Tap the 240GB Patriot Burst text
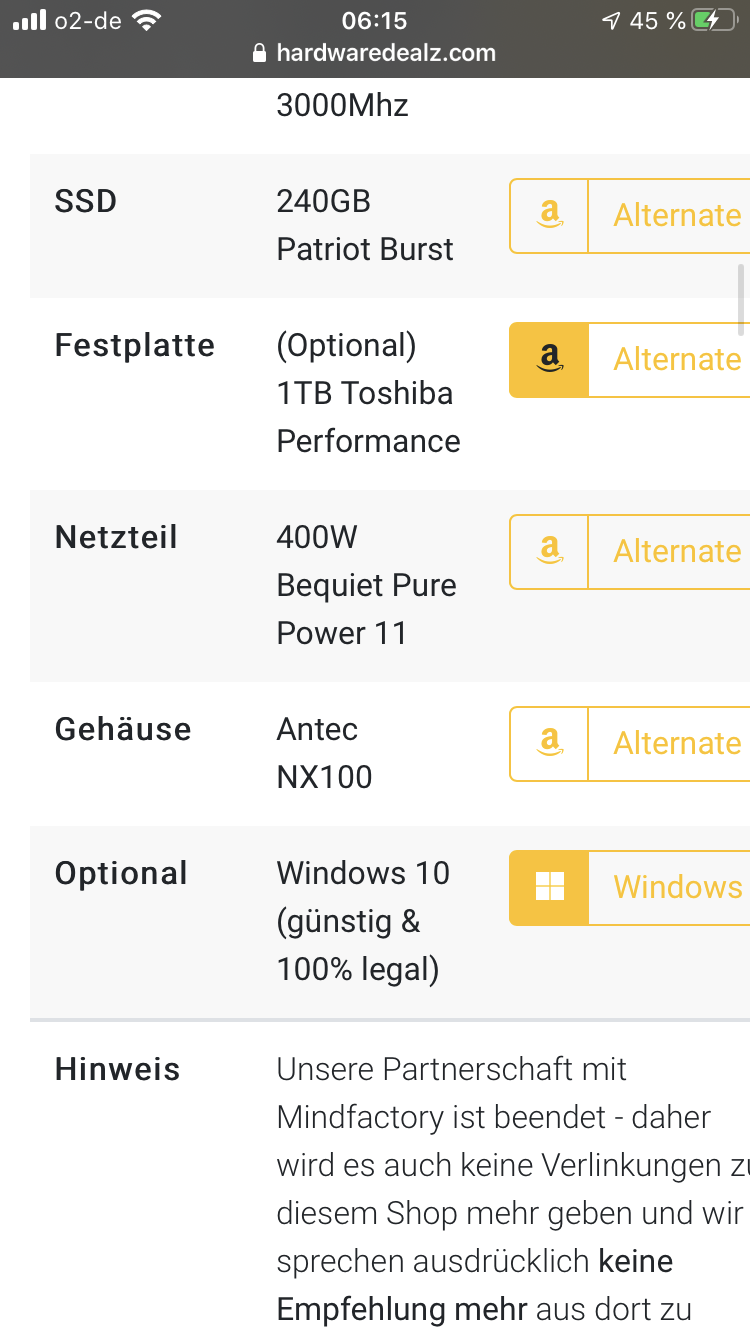The width and height of the screenshot is (750, 1334). (x=364, y=225)
